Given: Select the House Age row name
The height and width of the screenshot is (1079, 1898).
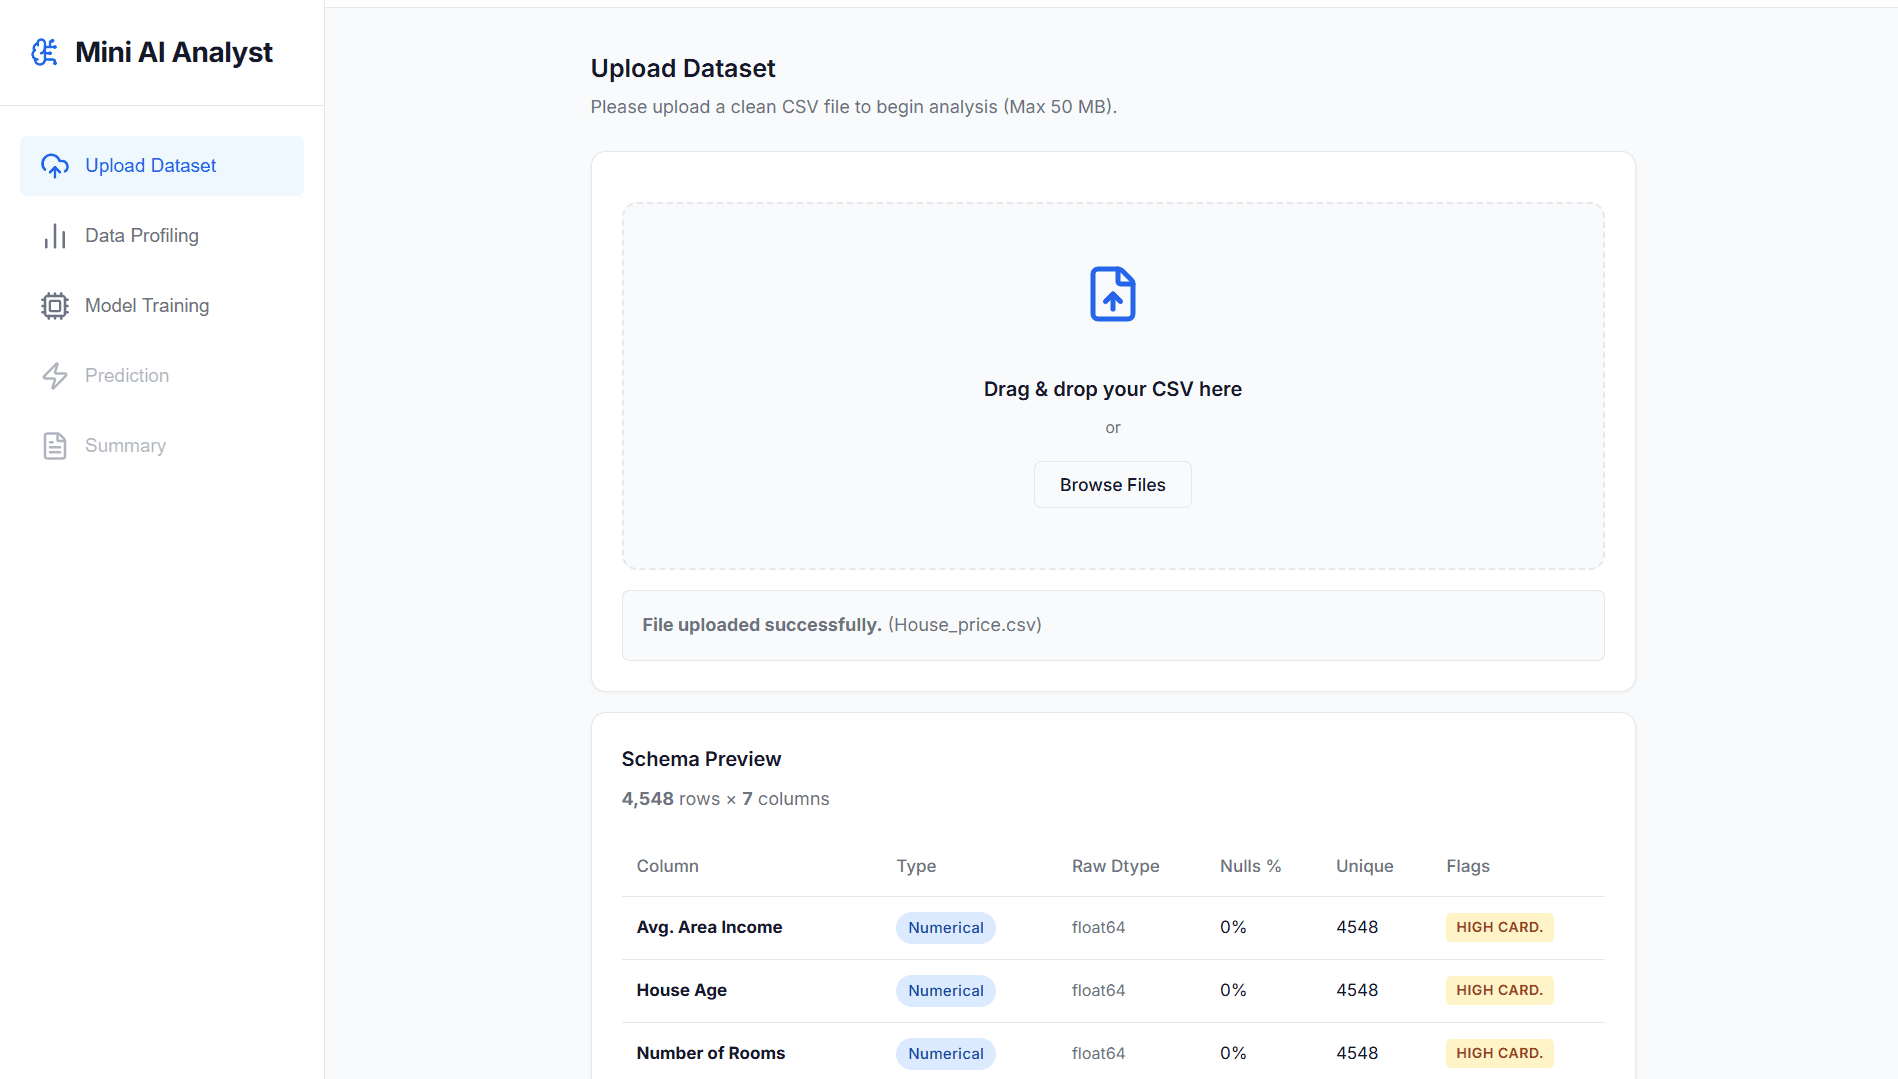Looking at the screenshot, I should click(x=682, y=990).
